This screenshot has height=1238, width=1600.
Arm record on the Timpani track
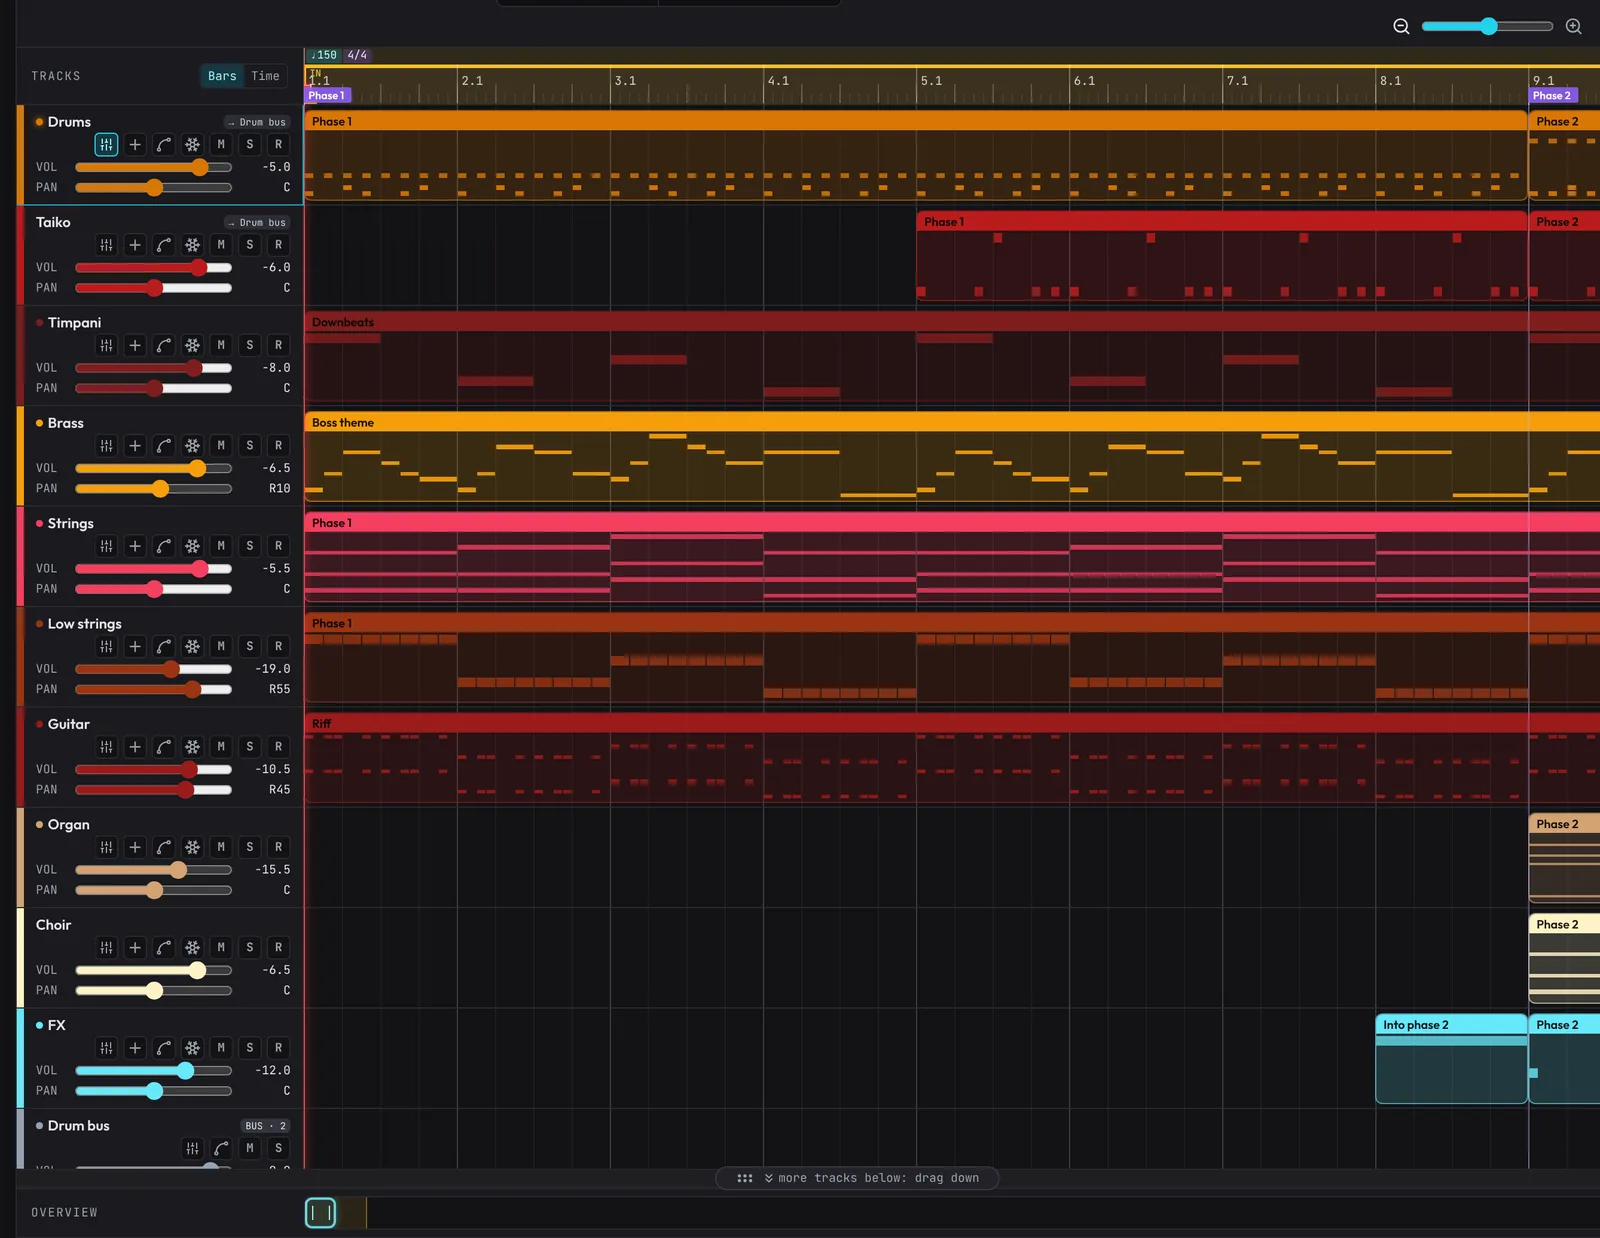(x=279, y=345)
